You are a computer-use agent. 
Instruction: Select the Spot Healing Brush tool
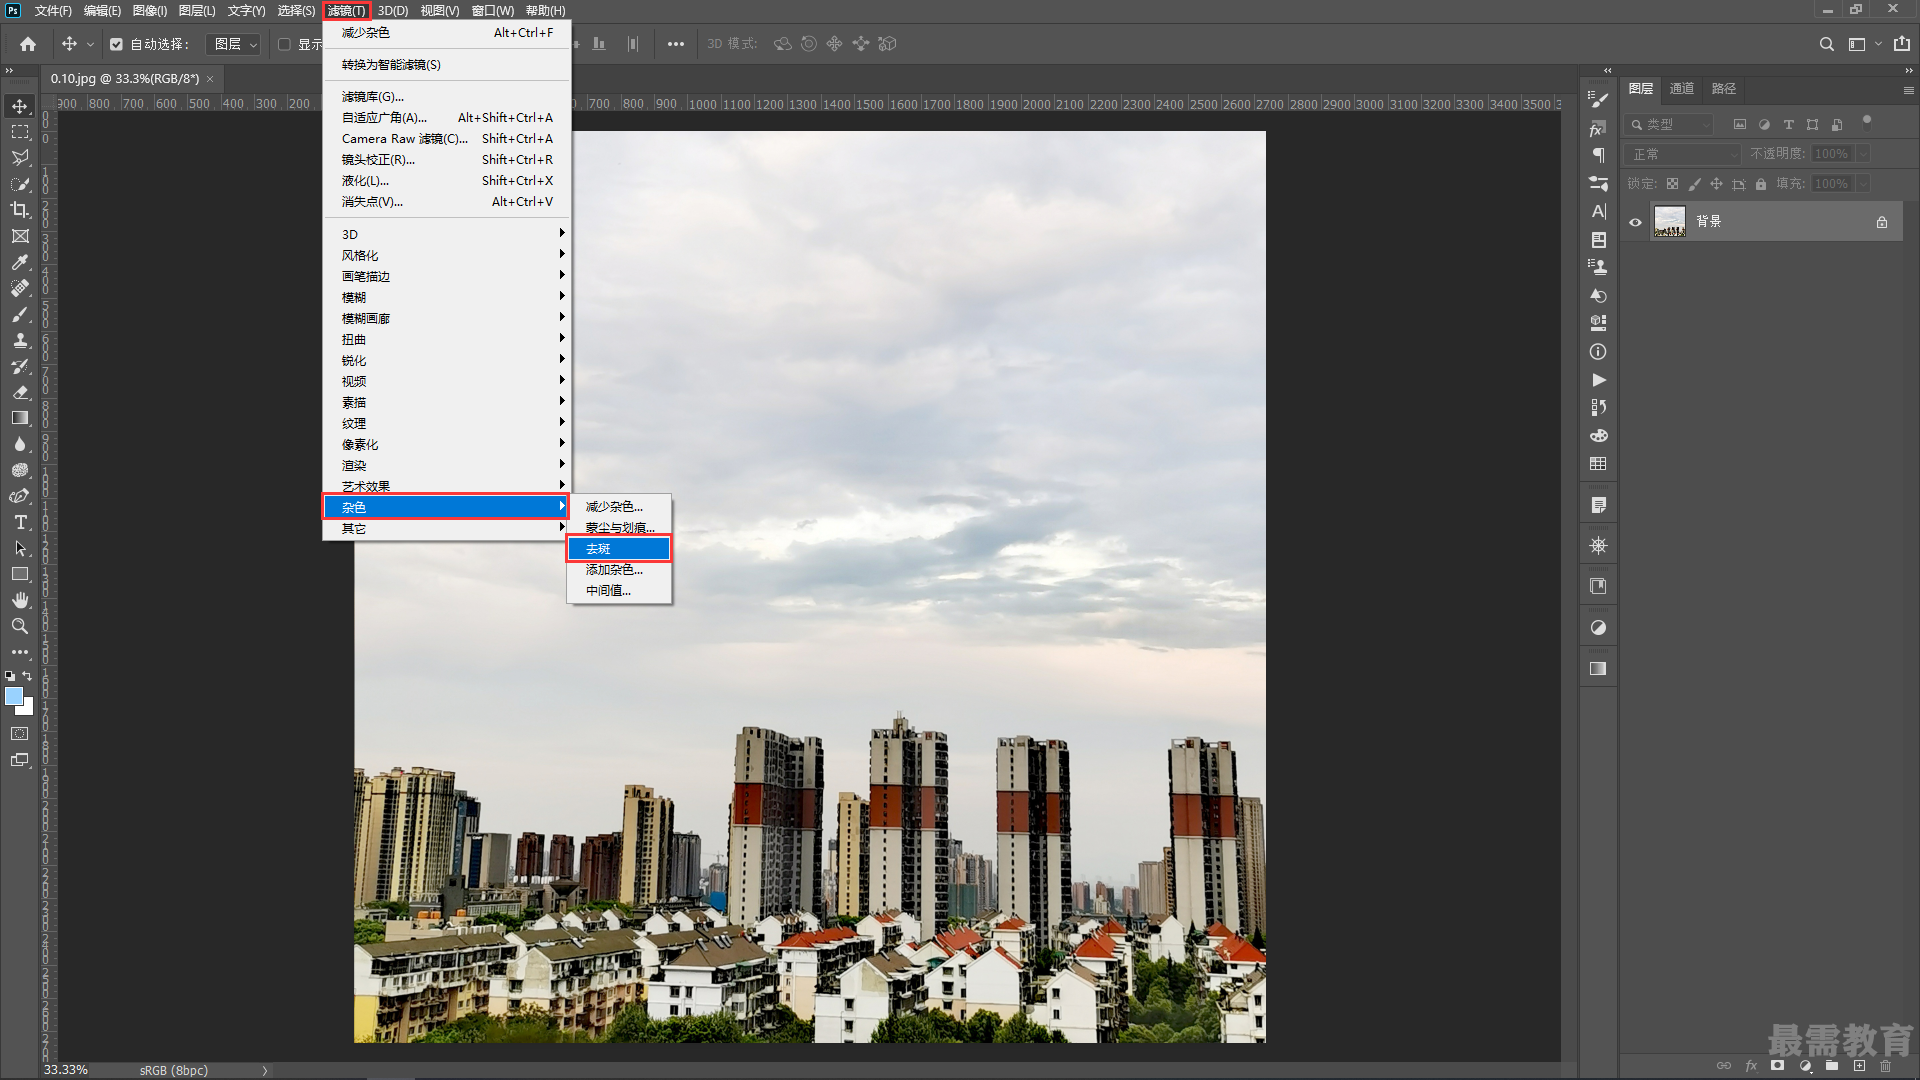pyautogui.click(x=20, y=288)
